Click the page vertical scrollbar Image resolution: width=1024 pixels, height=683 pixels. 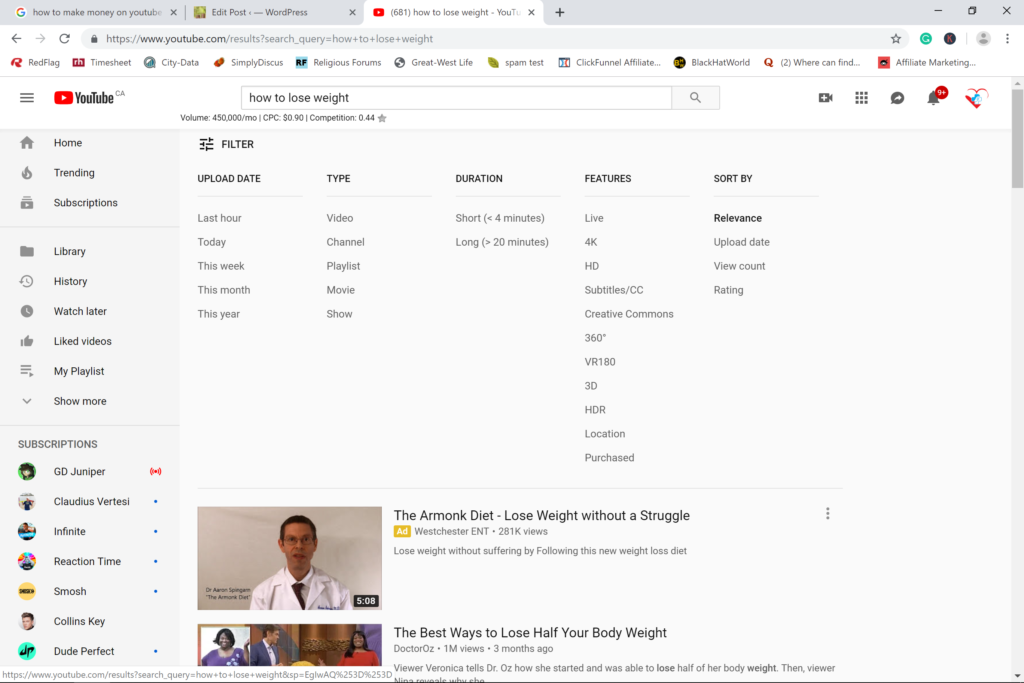[1017, 138]
